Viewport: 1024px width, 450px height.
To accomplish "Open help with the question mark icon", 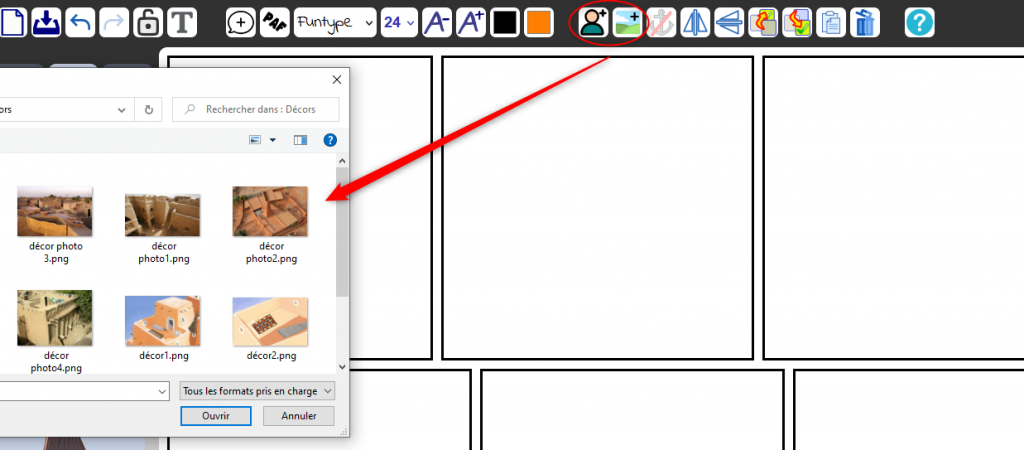I will 920,22.
